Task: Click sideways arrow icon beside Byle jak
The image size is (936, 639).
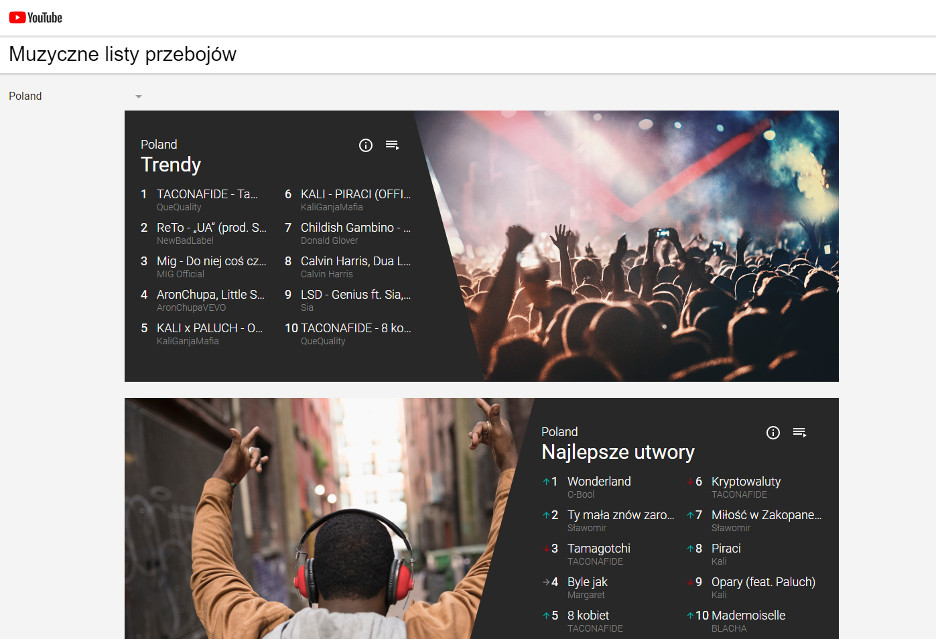Action: (x=545, y=582)
